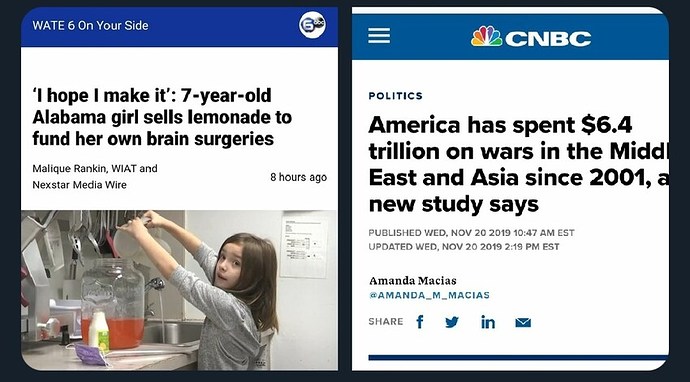Screen dimensions: 690x382
Task: Open the $6.4 trillion wars headline
Action: (518, 164)
